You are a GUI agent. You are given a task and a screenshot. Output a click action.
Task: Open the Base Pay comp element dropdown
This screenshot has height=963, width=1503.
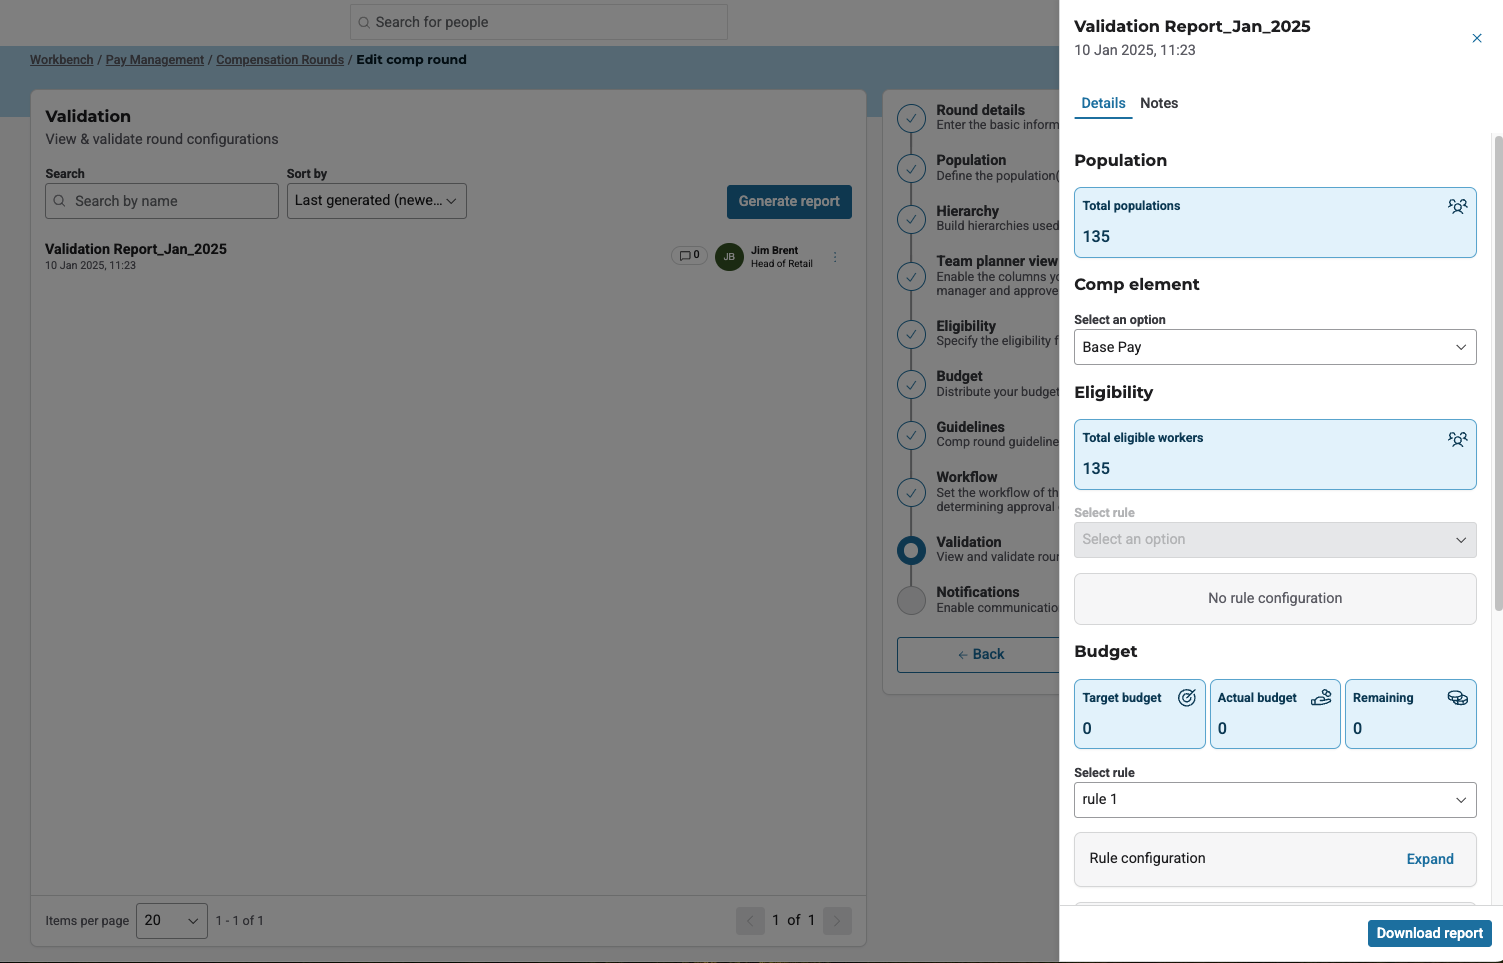point(1274,347)
